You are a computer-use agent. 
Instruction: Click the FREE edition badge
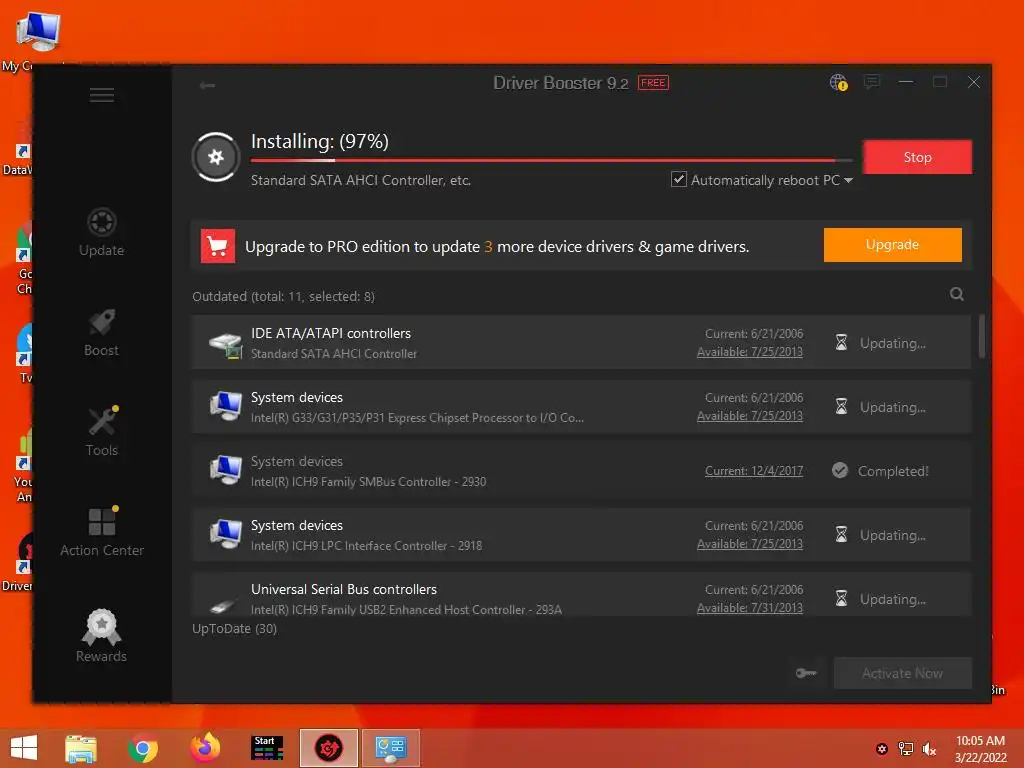(x=653, y=83)
